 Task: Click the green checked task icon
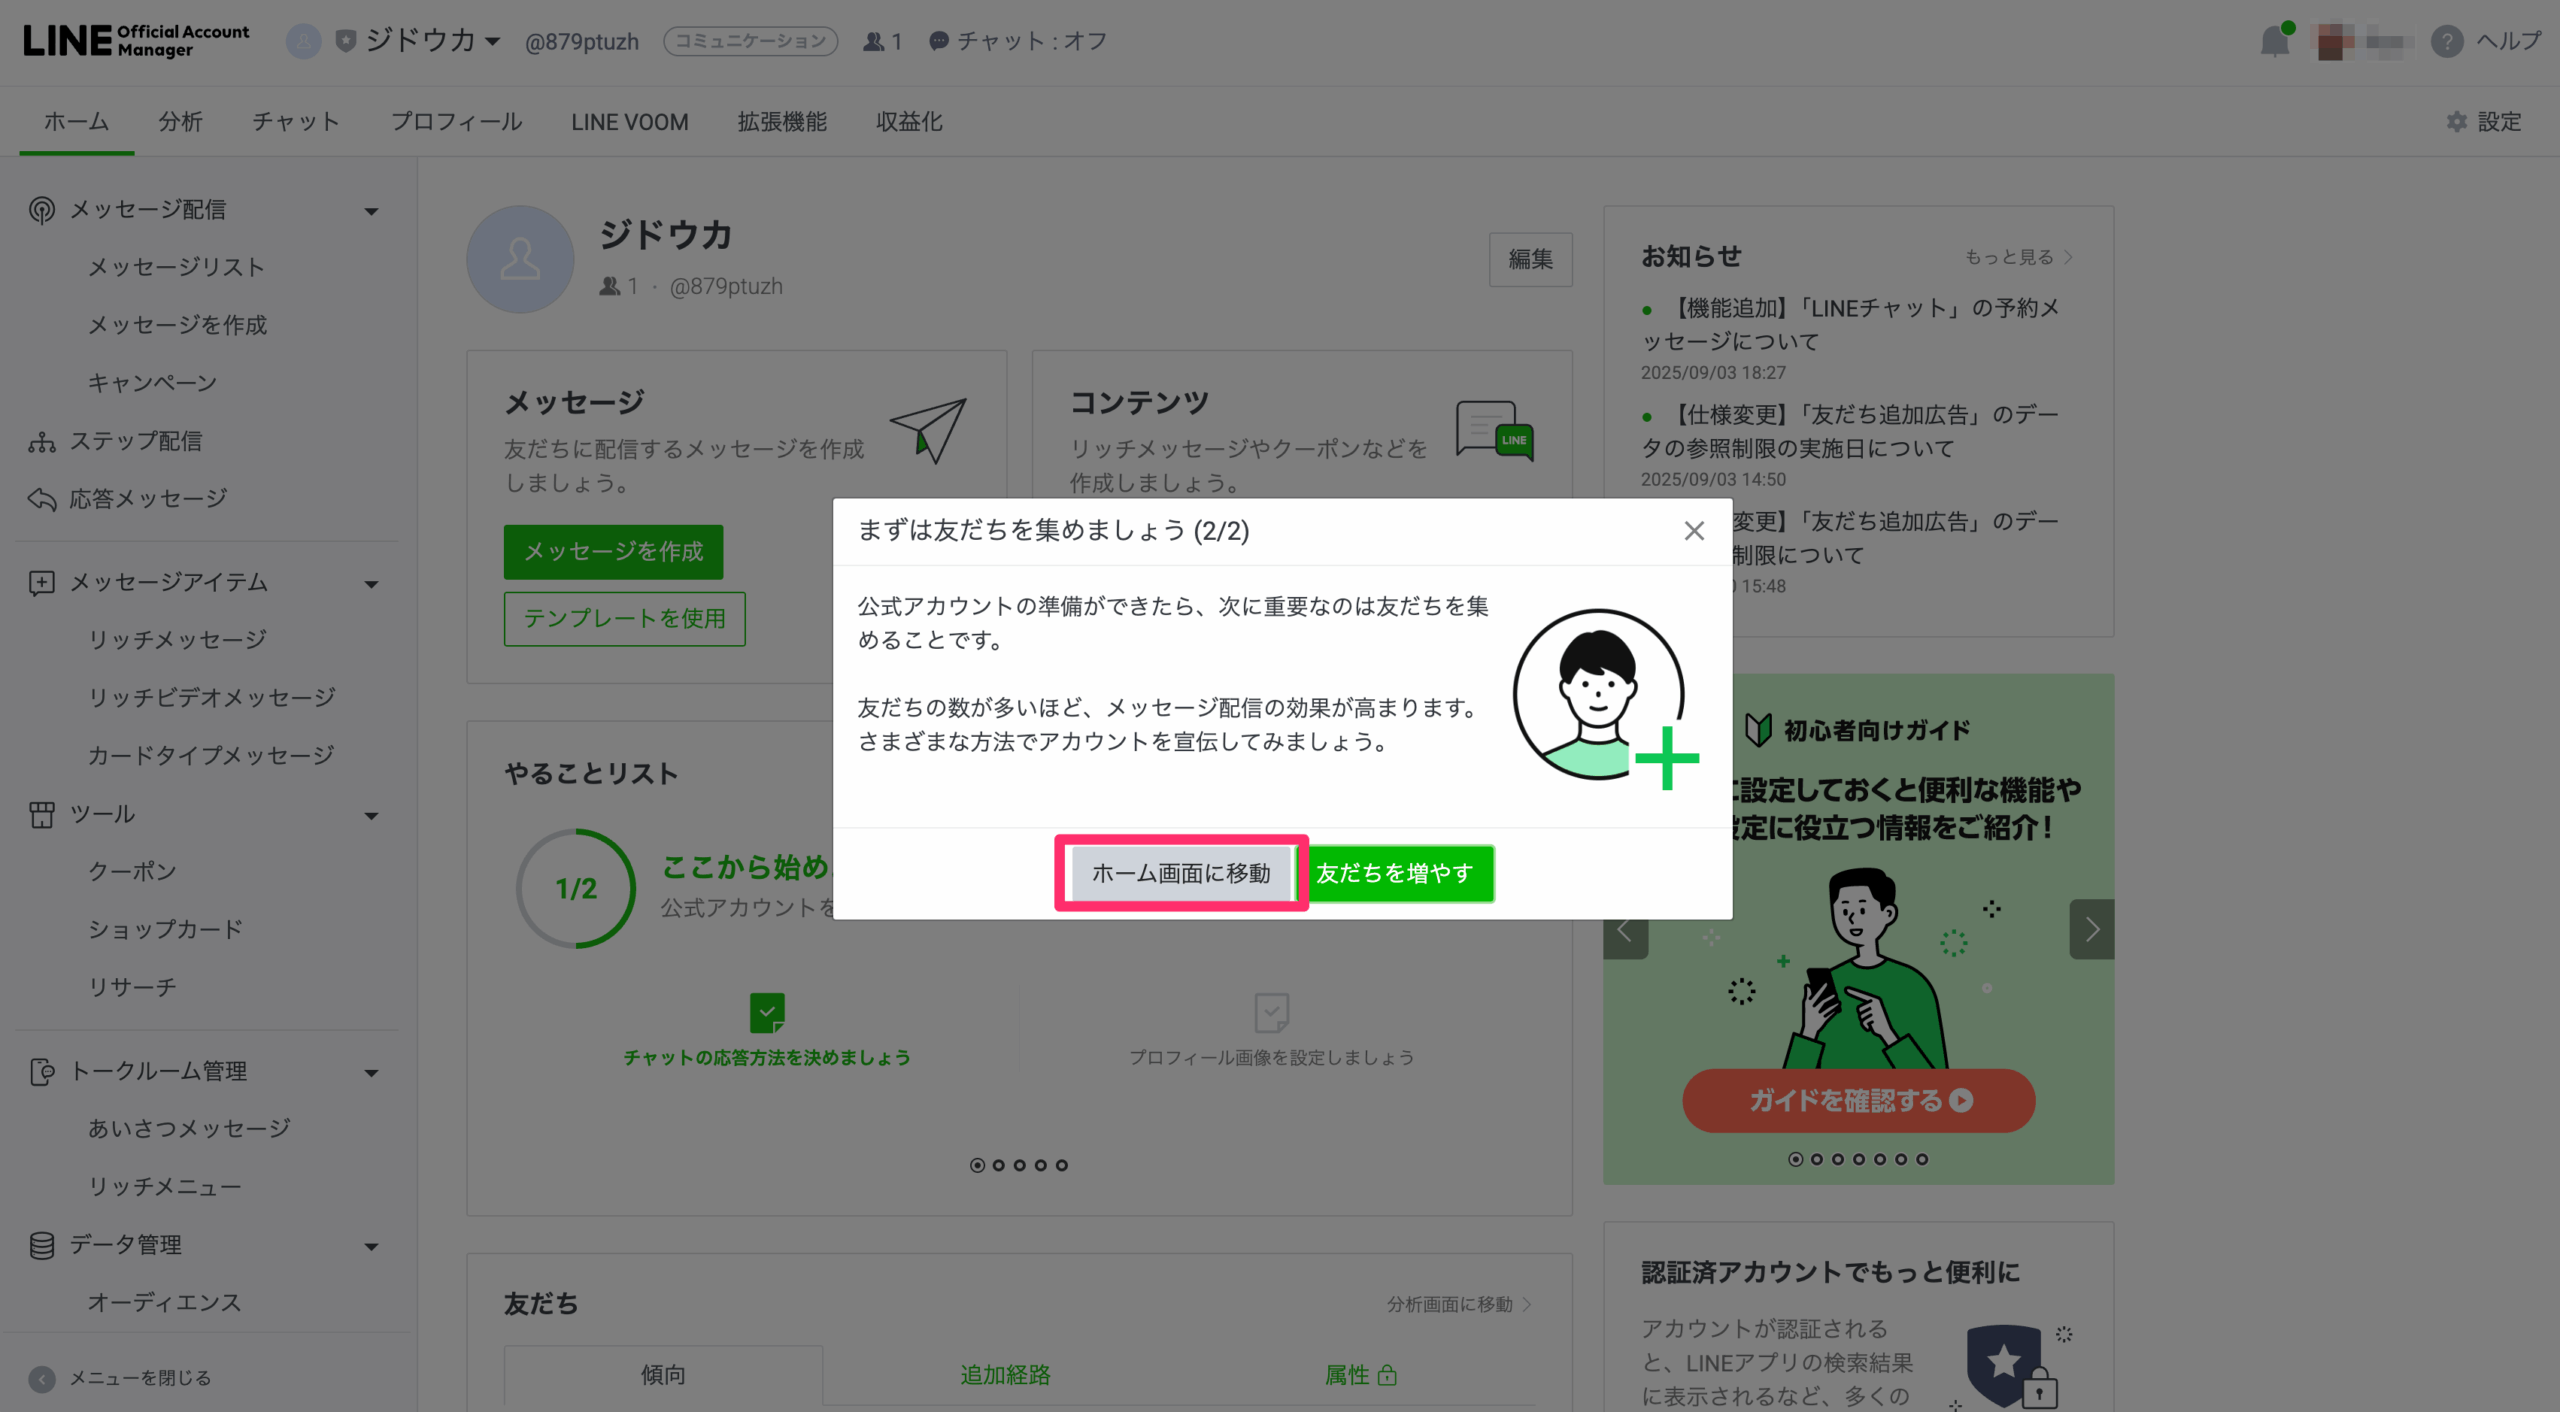pos(767,1012)
